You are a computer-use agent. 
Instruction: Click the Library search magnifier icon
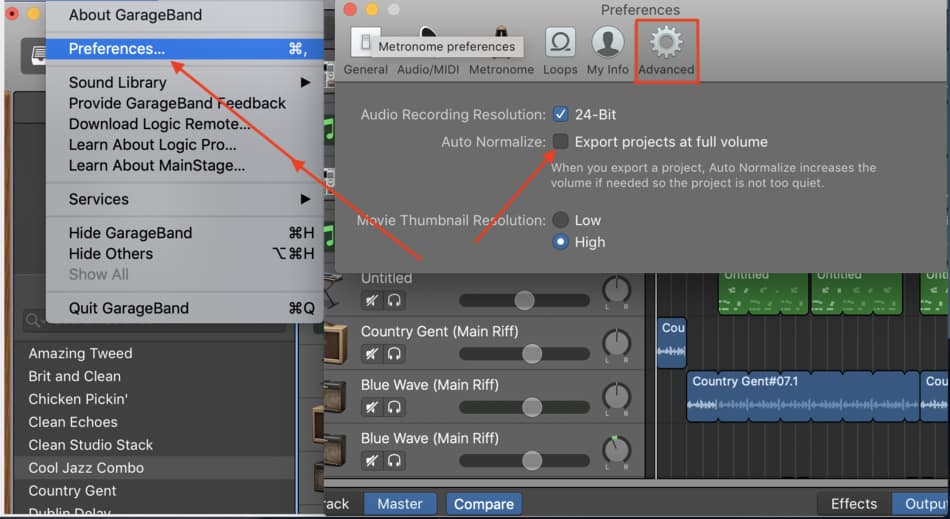[x=33, y=319]
